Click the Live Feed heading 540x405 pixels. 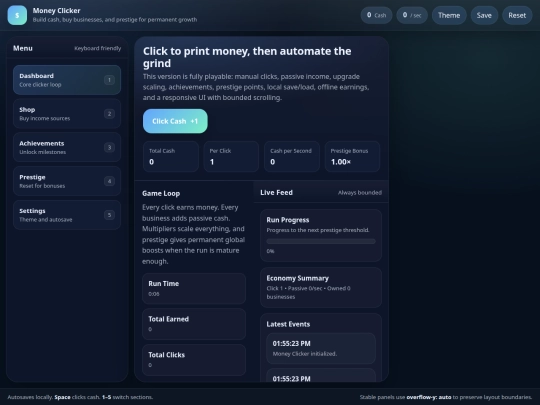[x=277, y=193]
